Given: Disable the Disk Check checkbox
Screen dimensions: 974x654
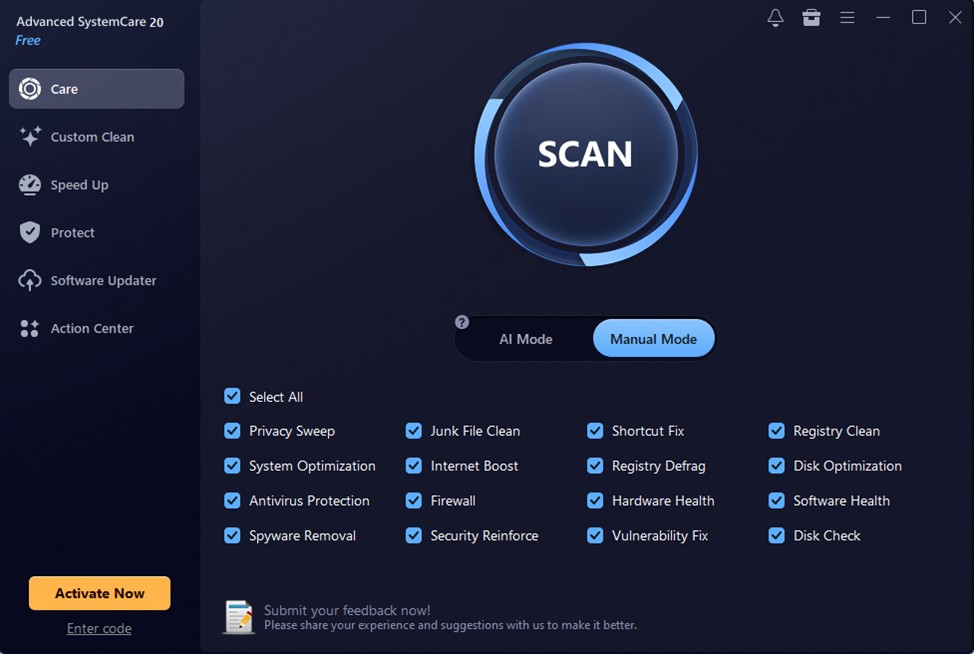Looking at the screenshot, I should 776,535.
